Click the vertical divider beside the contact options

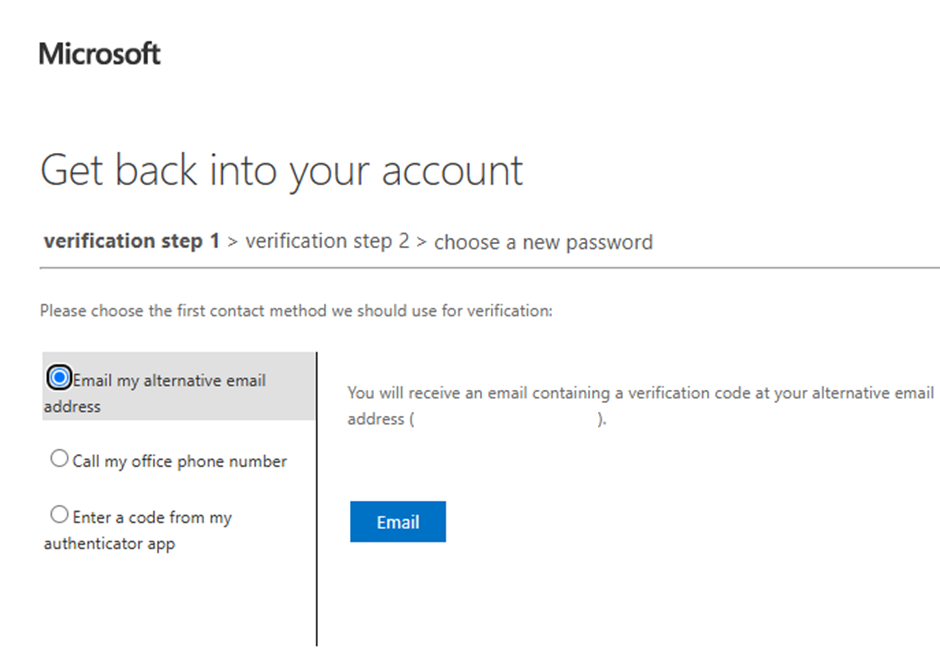coord(317,499)
